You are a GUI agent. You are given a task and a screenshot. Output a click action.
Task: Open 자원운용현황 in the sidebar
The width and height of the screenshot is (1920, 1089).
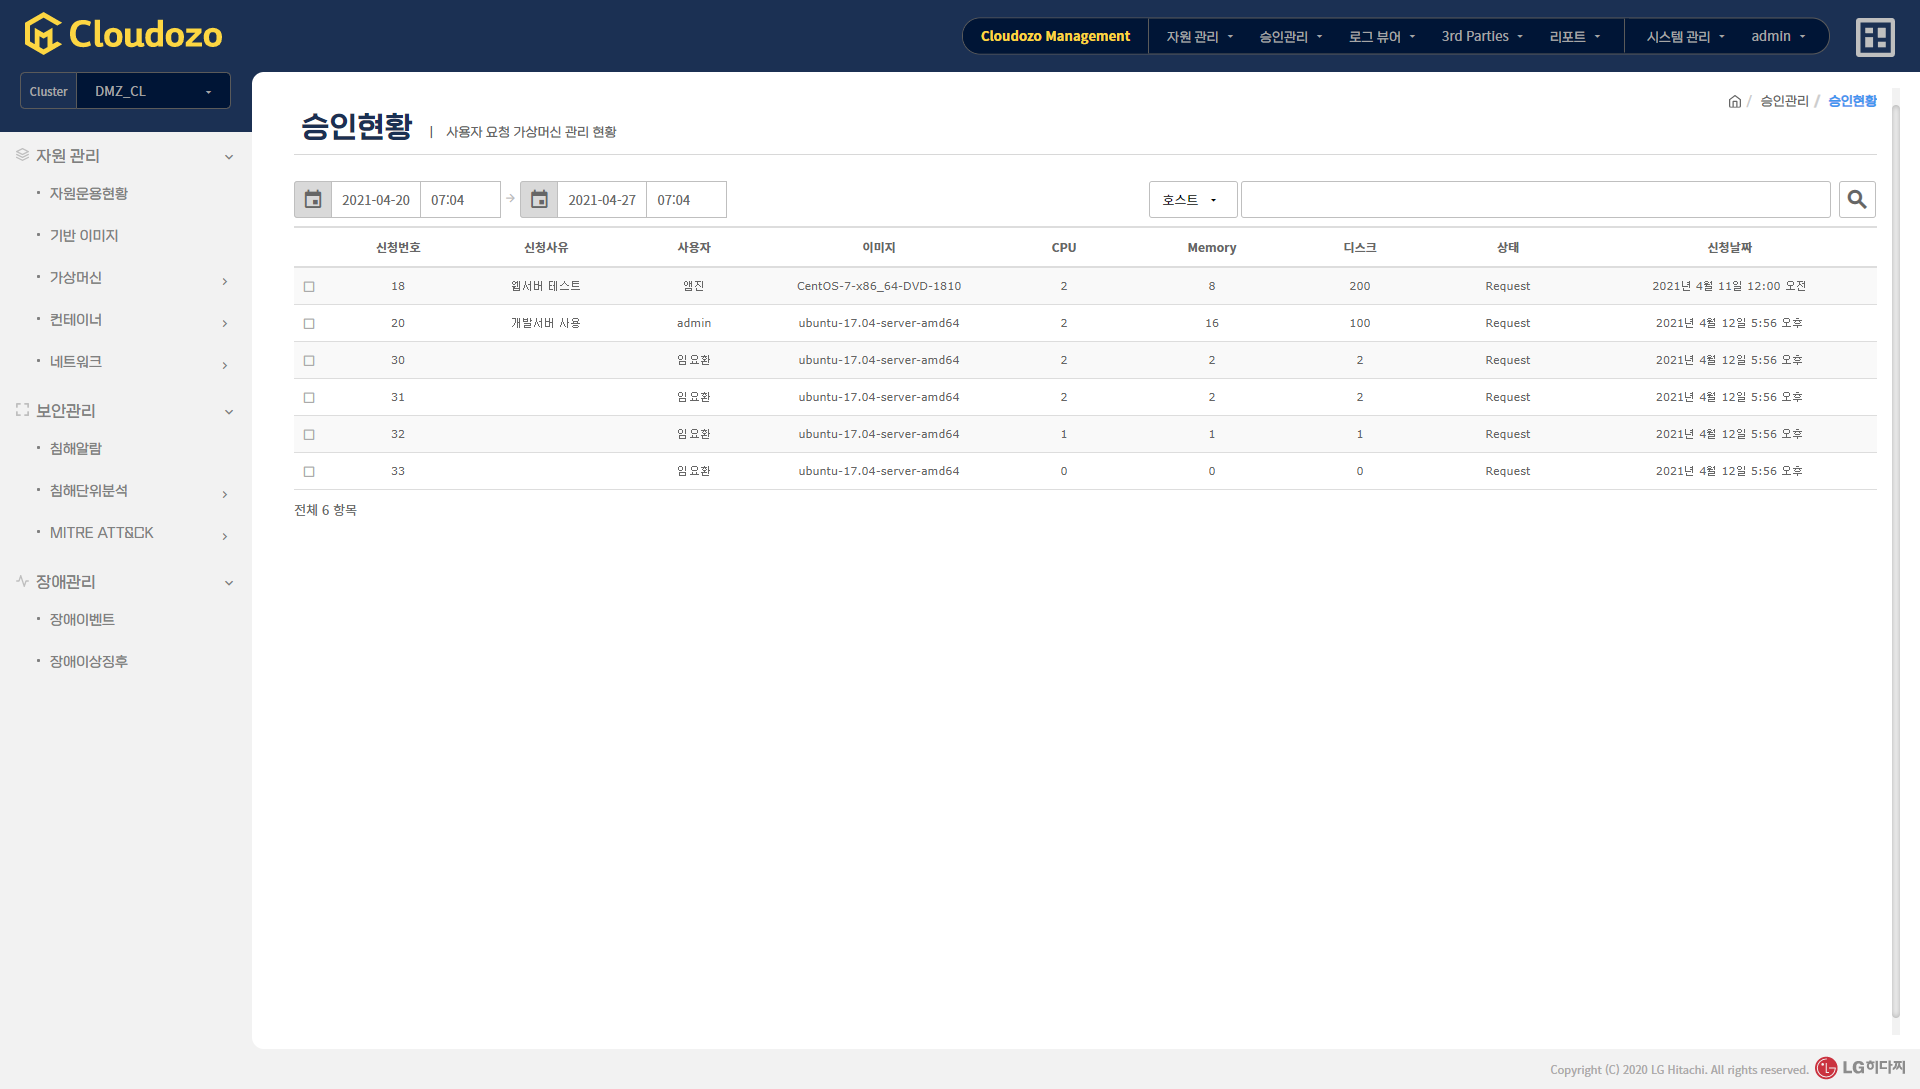pos(89,194)
